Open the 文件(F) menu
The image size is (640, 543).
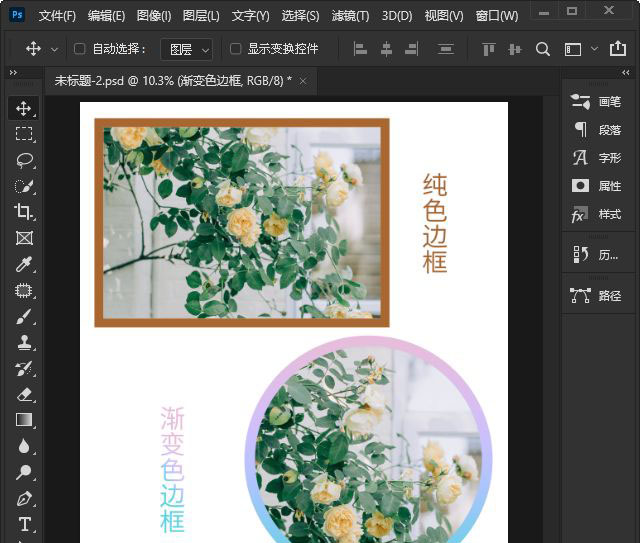pyautogui.click(x=57, y=16)
